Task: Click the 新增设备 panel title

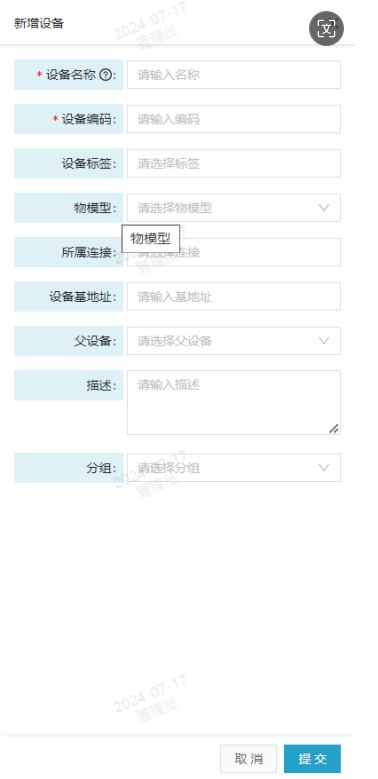Action: (x=39, y=23)
